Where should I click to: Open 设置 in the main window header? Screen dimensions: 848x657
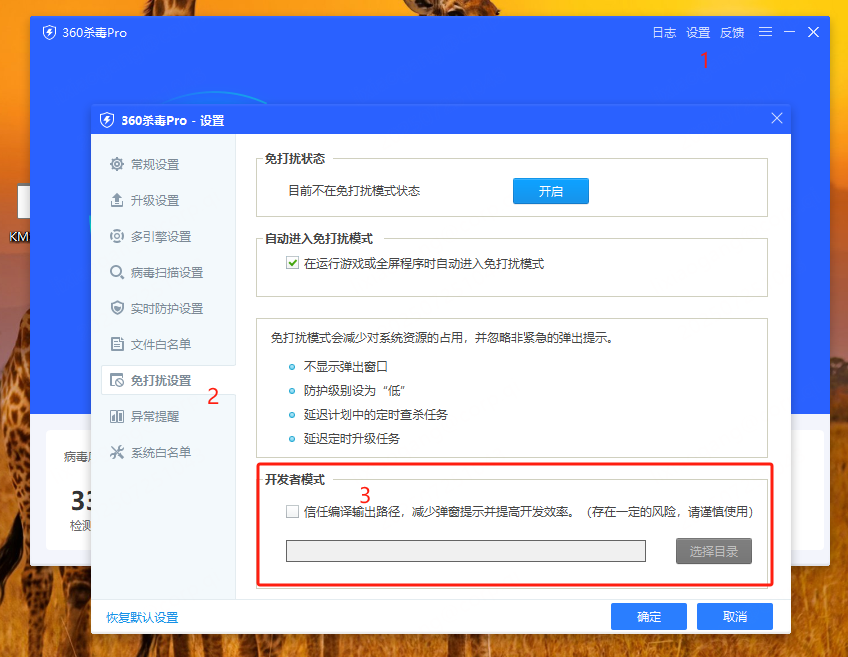(x=698, y=32)
